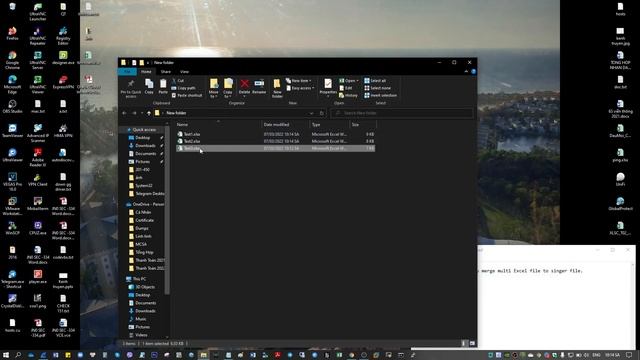This screenshot has height=360, width=640.
Task: Go up one level with up arrow
Action: pos(149,113)
